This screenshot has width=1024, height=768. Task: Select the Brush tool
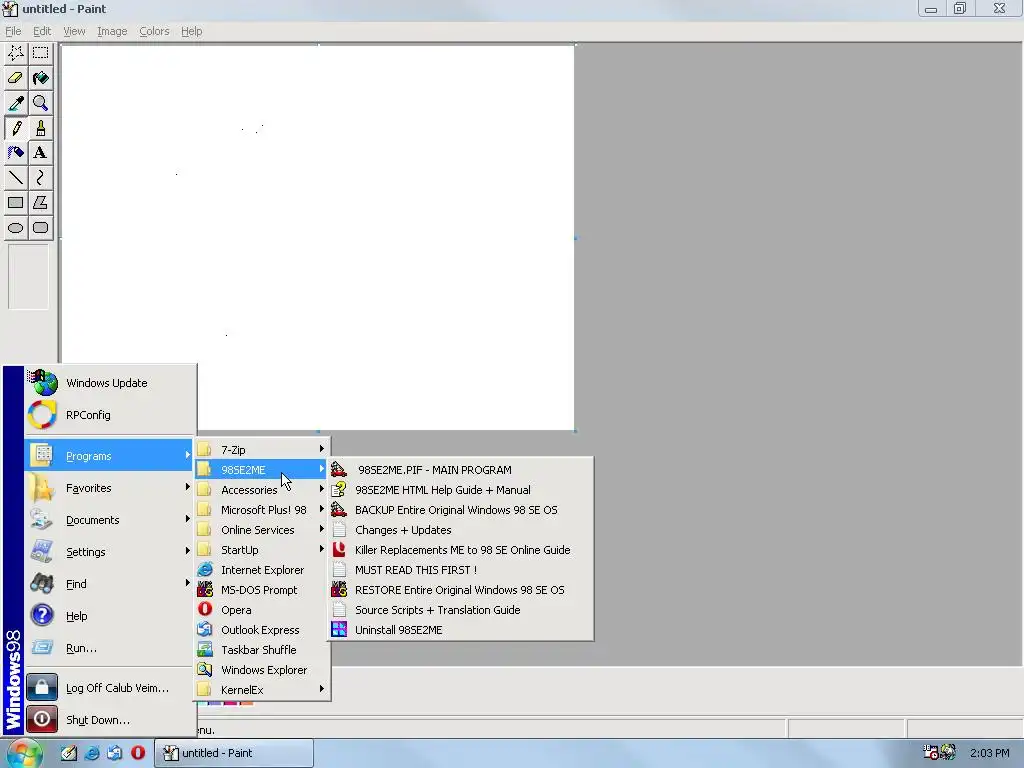(x=40, y=128)
